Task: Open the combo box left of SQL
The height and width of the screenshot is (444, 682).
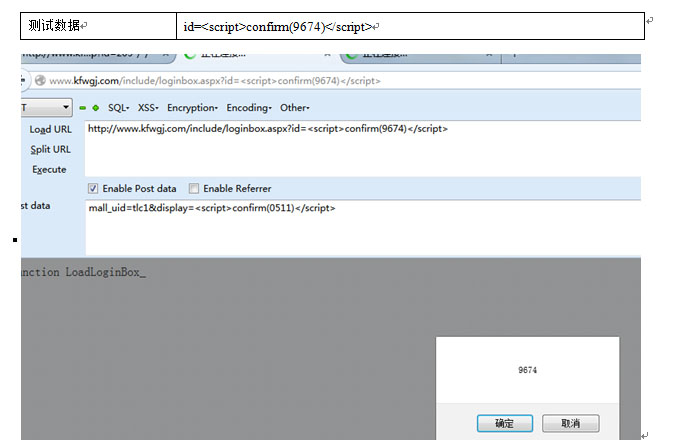Action: pos(47,107)
